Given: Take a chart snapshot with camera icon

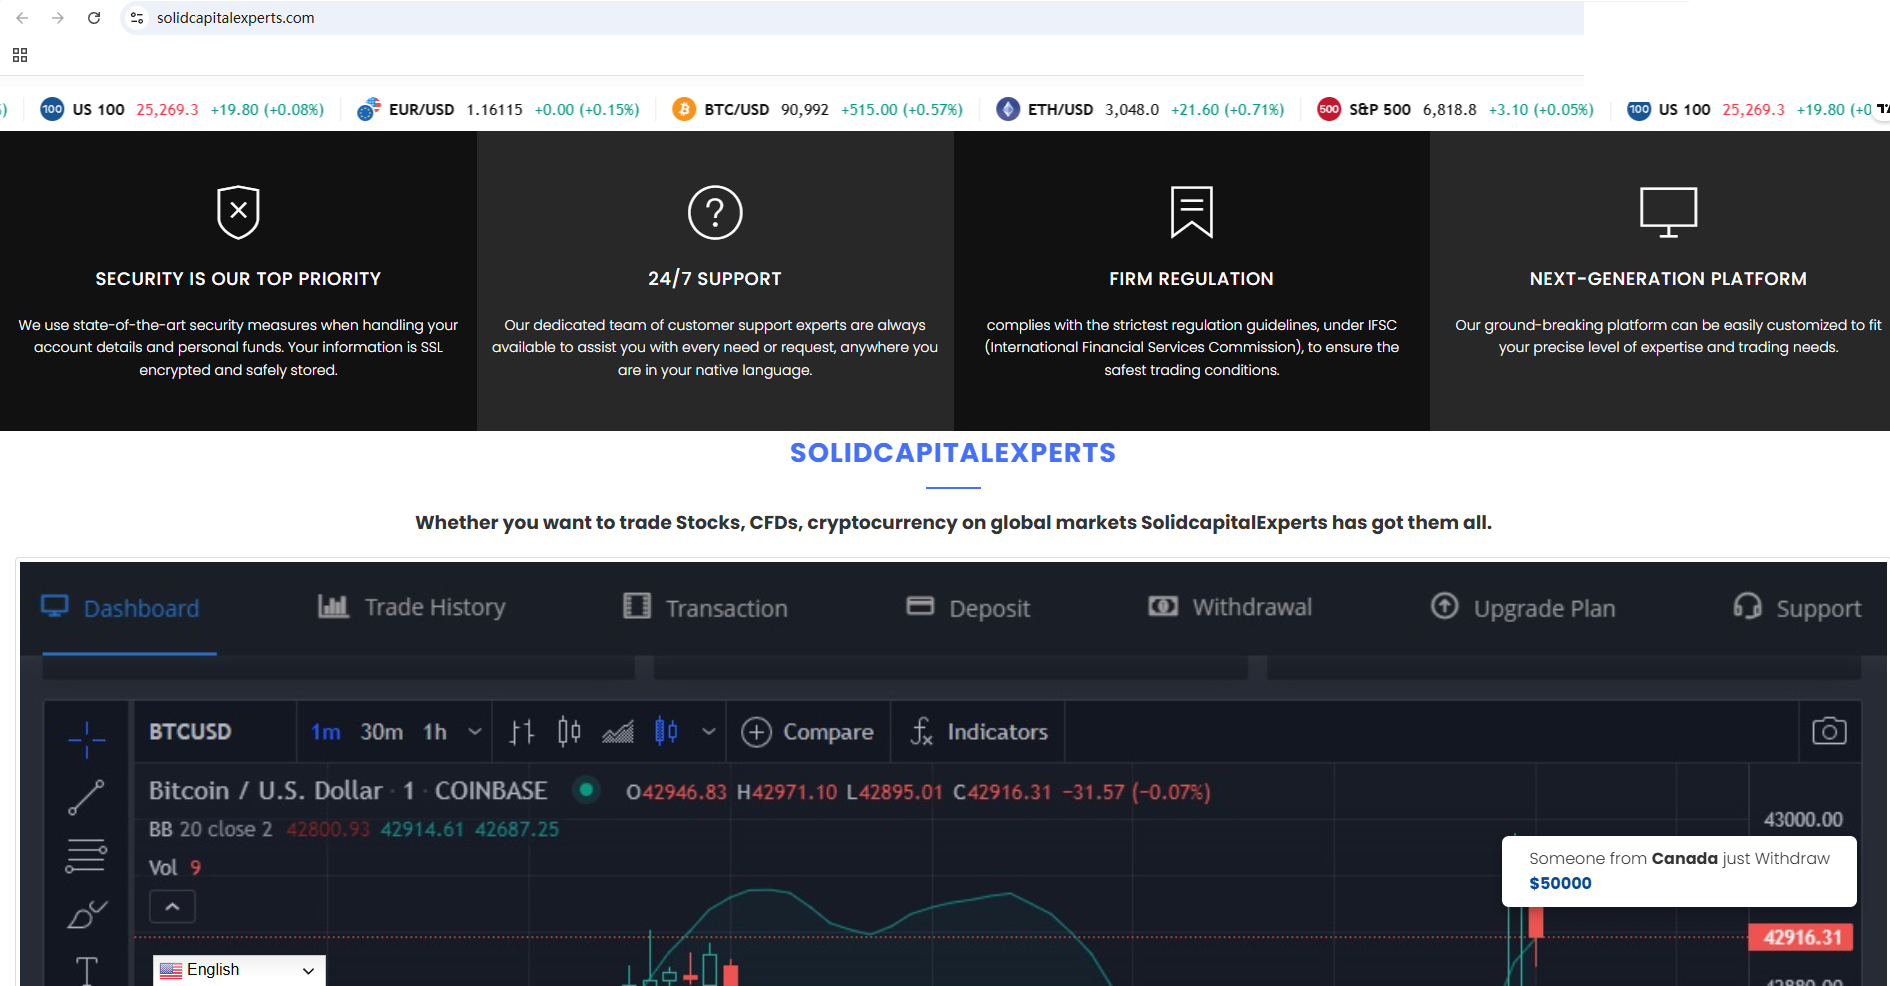Looking at the screenshot, I should click(1829, 731).
